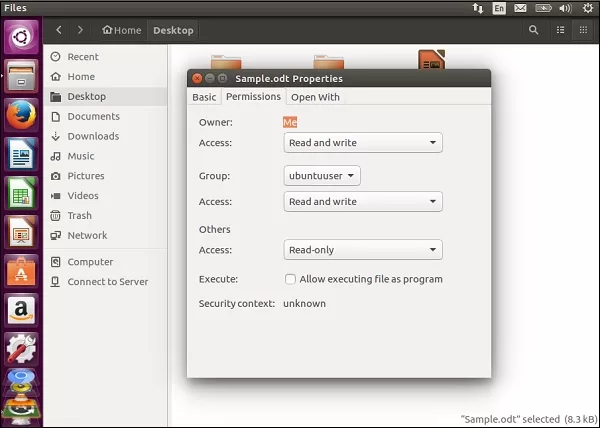Open the Owner access dropdown
The width and height of the screenshot is (600, 428).
tap(362, 143)
